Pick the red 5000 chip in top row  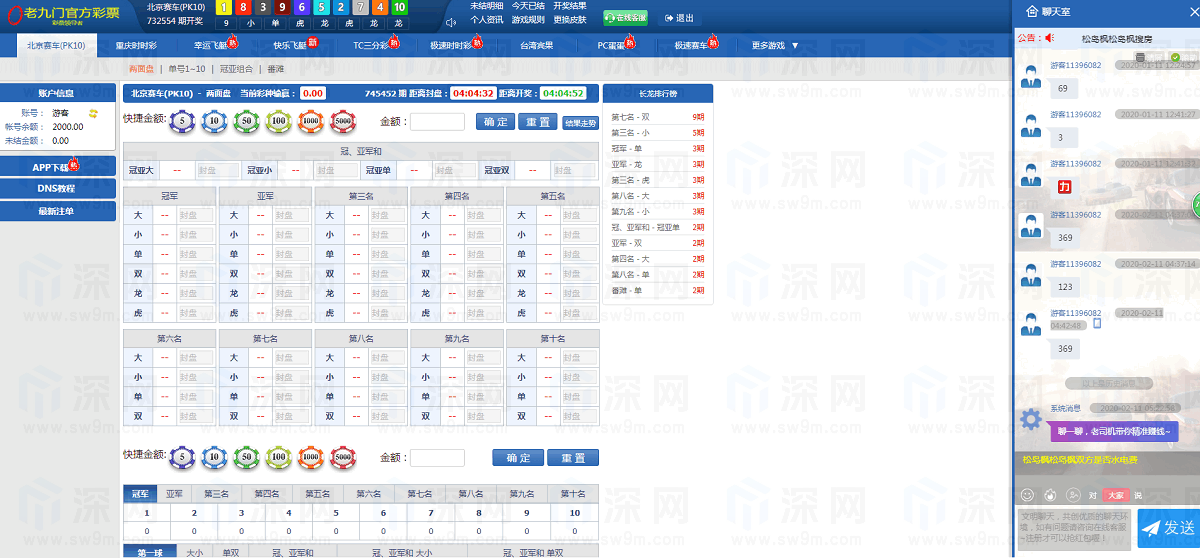[x=342, y=121]
